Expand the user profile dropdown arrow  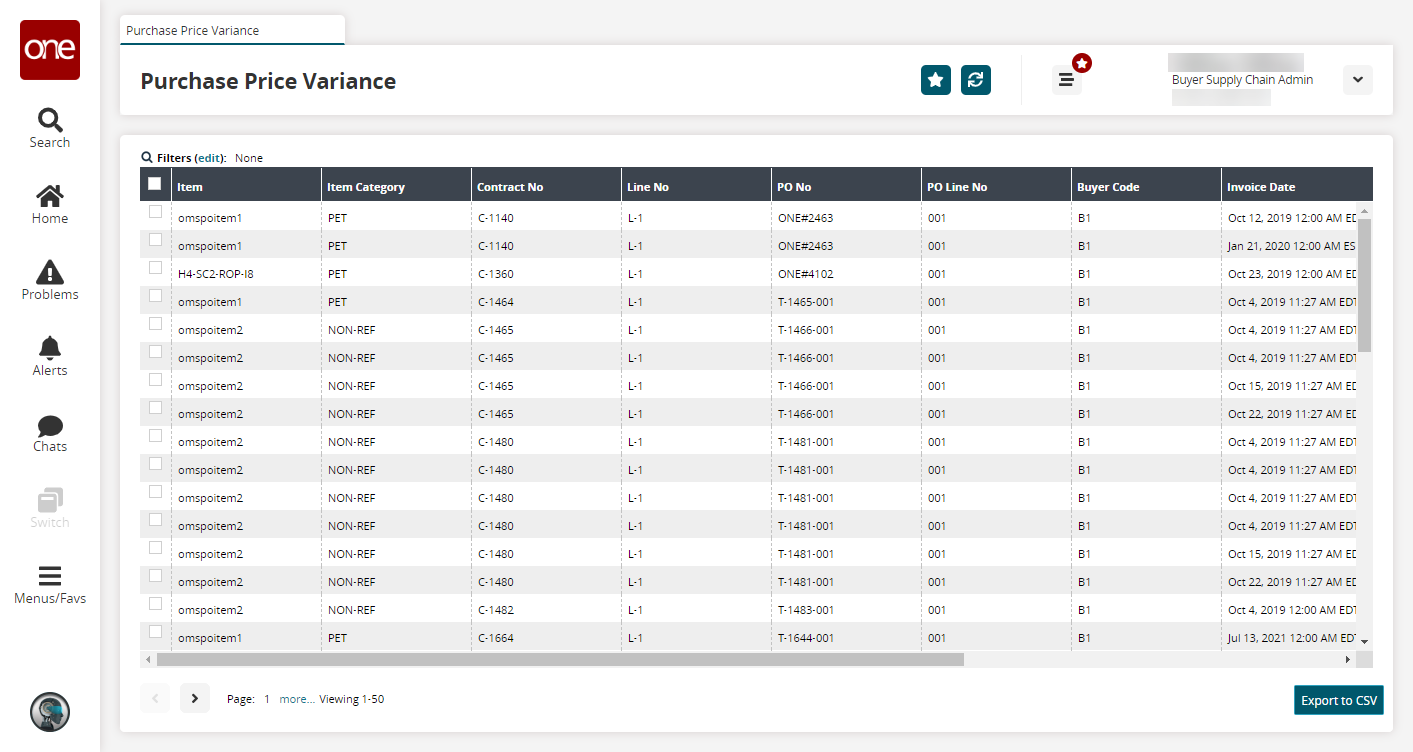[x=1357, y=80]
